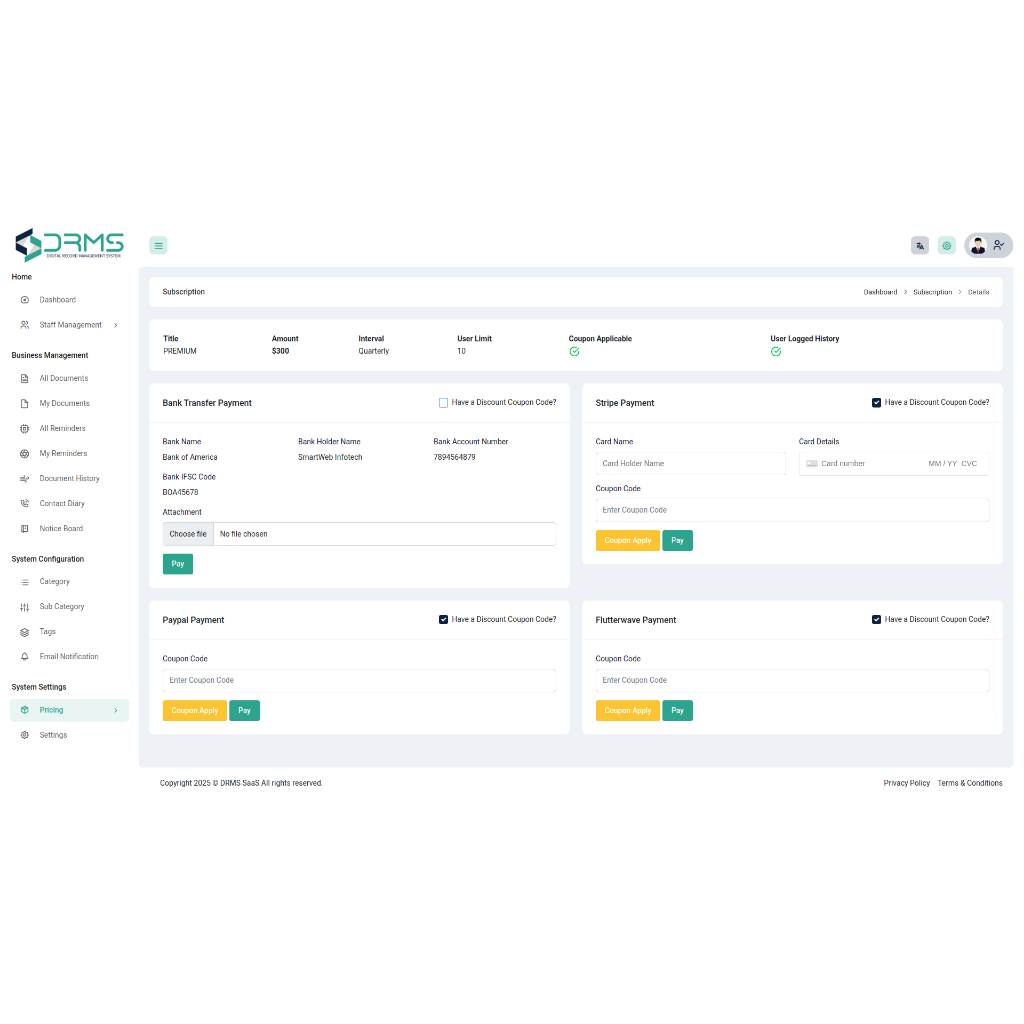Enable Bank Transfer discount coupon checkbox
This screenshot has height=1024, width=1024.
(x=443, y=403)
